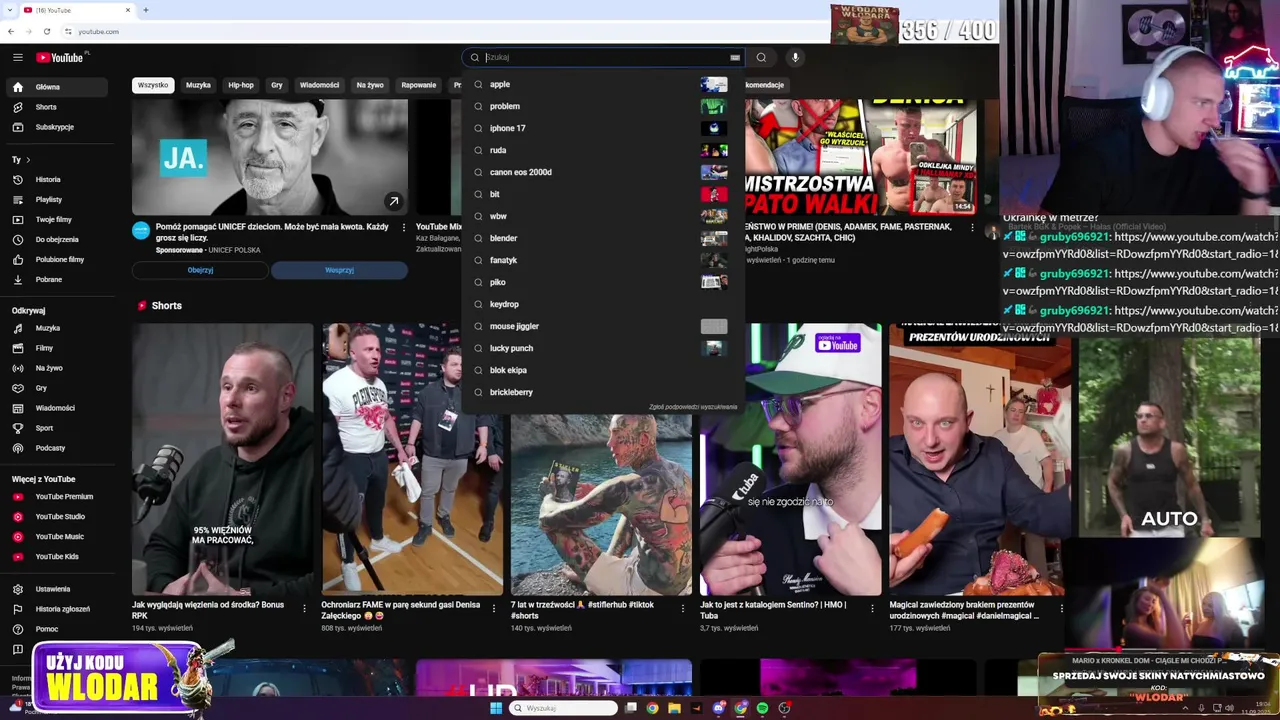Image resolution: width=1280 pixels, height=720 pixels.
Task: Start voice search with microphone icon
Action: click(795, 57)
